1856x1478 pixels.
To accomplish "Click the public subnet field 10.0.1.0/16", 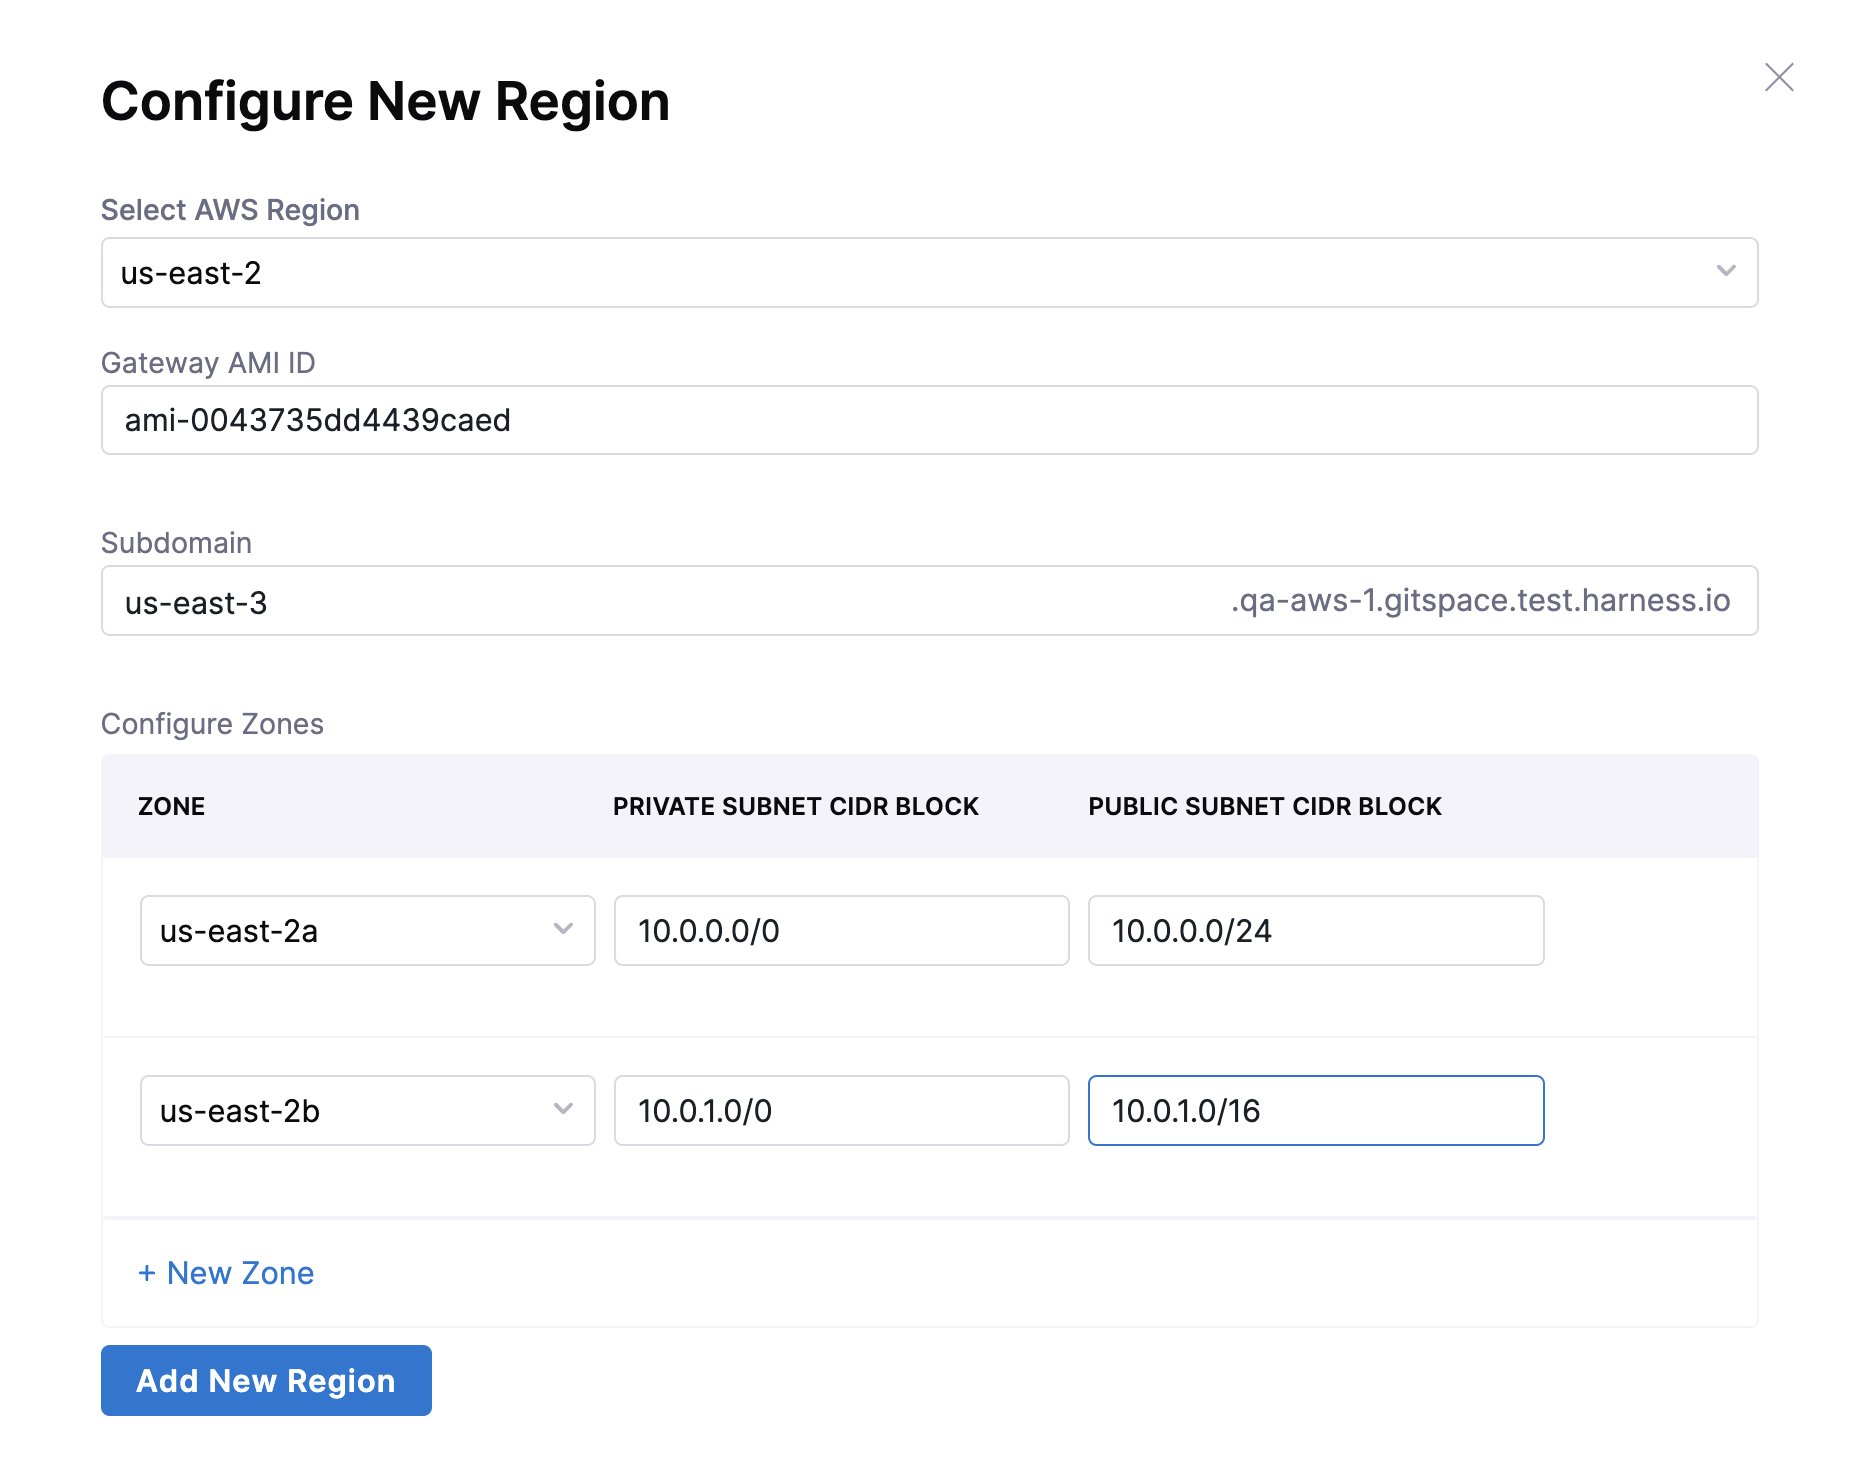I will pyautogui.click(x=1315, y=1110).
